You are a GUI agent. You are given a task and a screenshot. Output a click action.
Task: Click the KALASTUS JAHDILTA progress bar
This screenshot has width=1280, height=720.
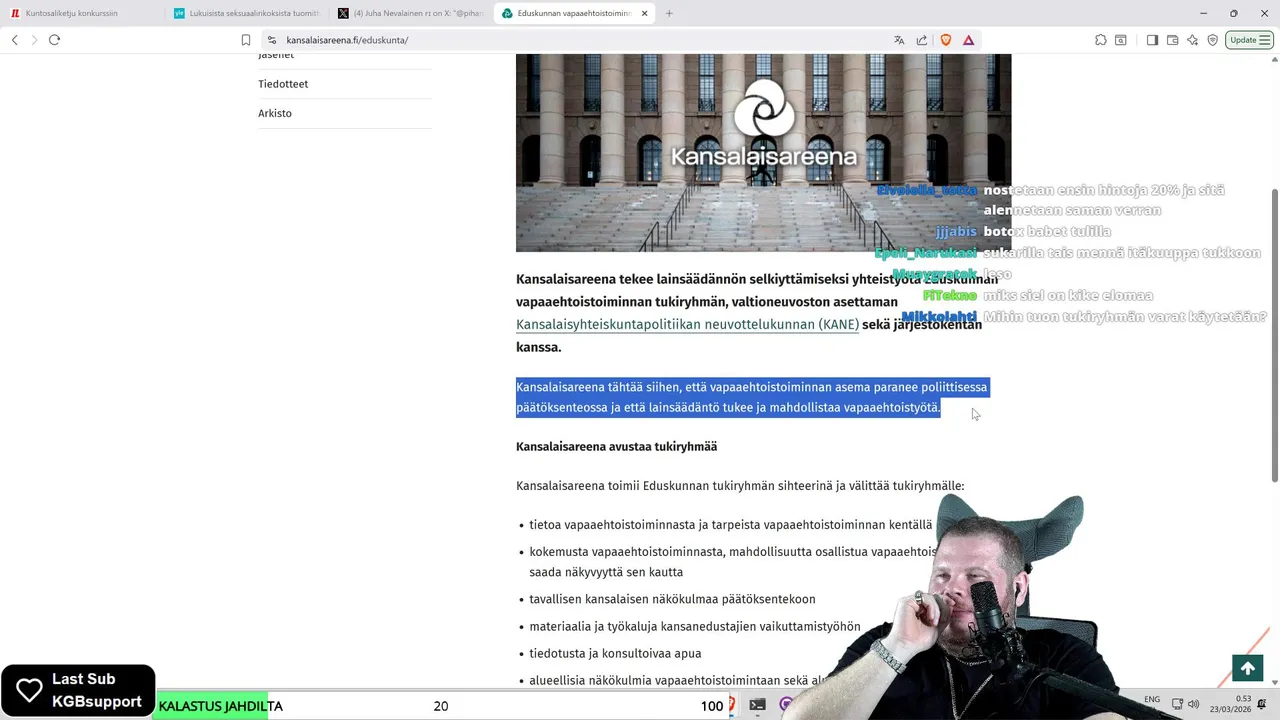point(440,706)
